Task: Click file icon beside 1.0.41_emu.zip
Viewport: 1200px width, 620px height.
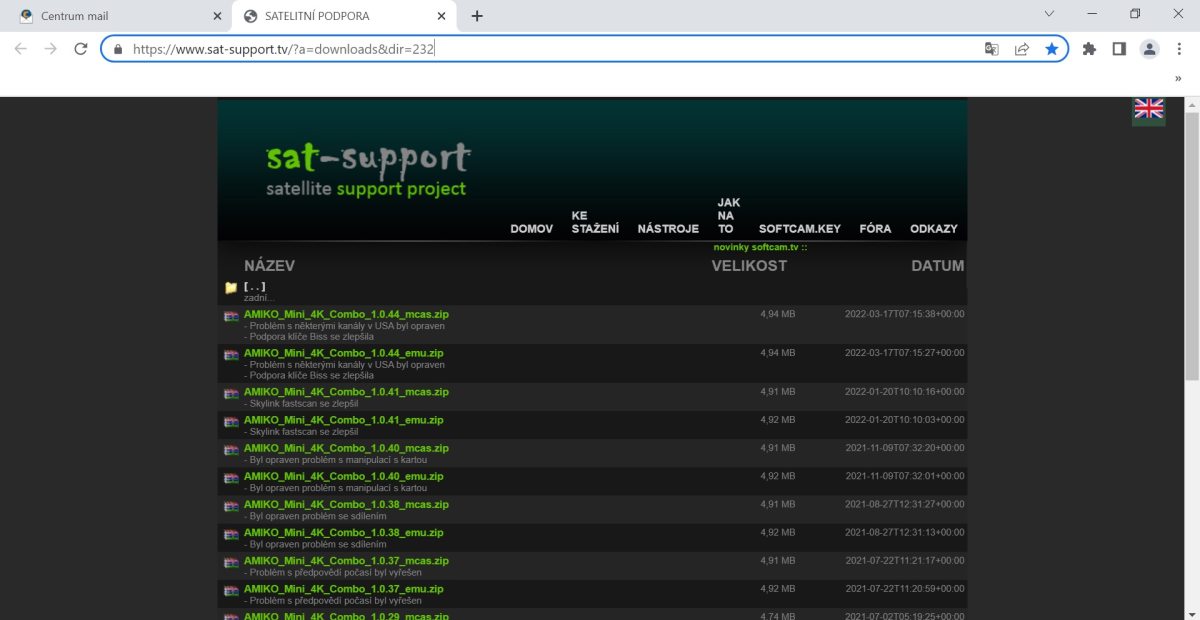Action: pos(231,421)
